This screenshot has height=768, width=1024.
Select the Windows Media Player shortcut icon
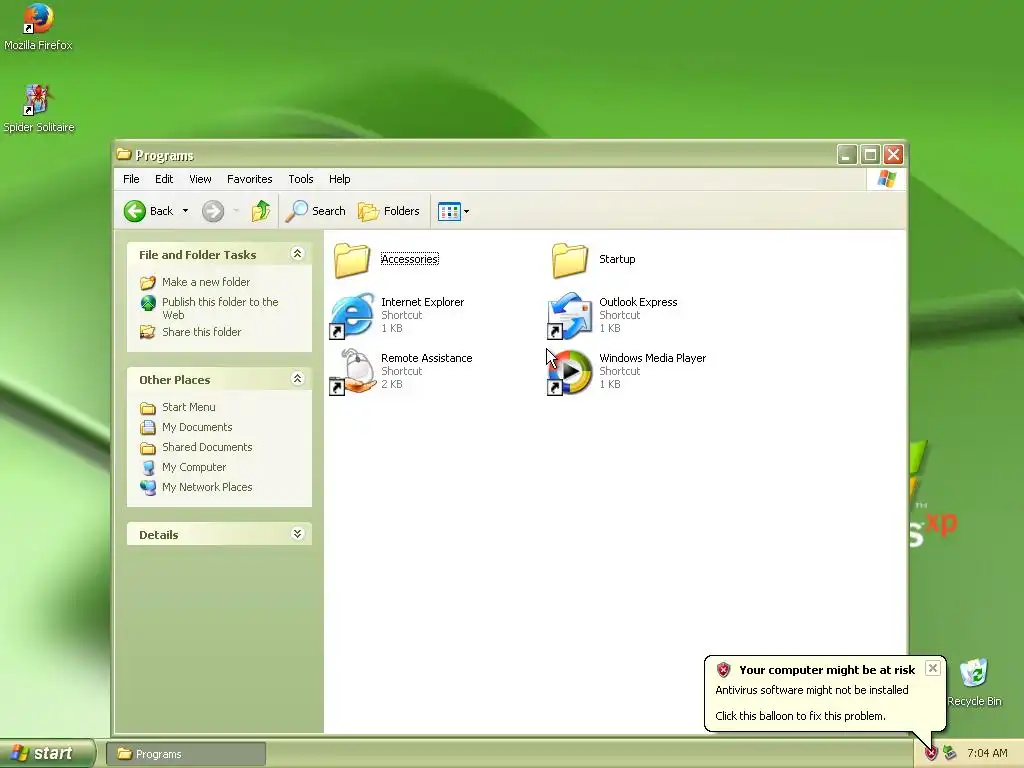[x=569, y=372]
